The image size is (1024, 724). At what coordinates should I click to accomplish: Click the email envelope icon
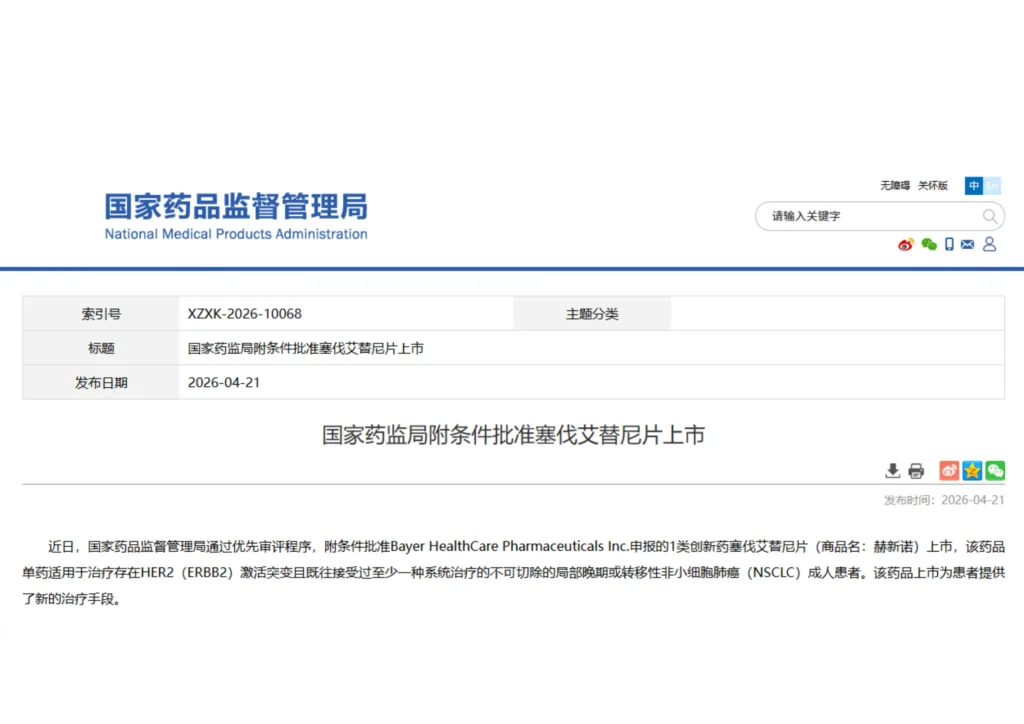(968, 244)
